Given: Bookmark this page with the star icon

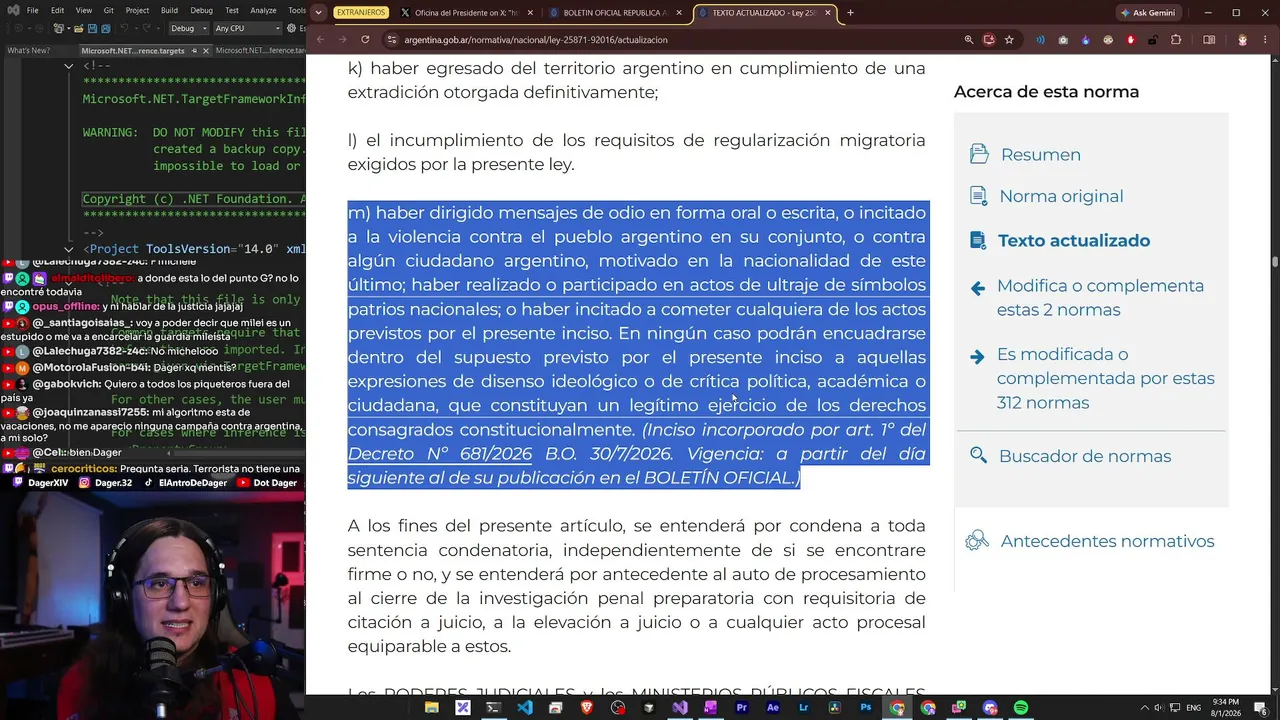Looking at the screenshot, I should 1009,40.
